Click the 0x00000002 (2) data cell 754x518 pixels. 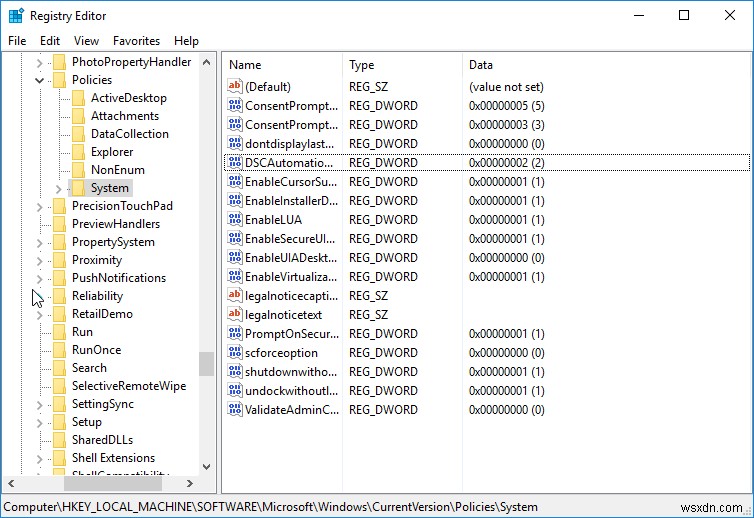[x=507, y=163]
